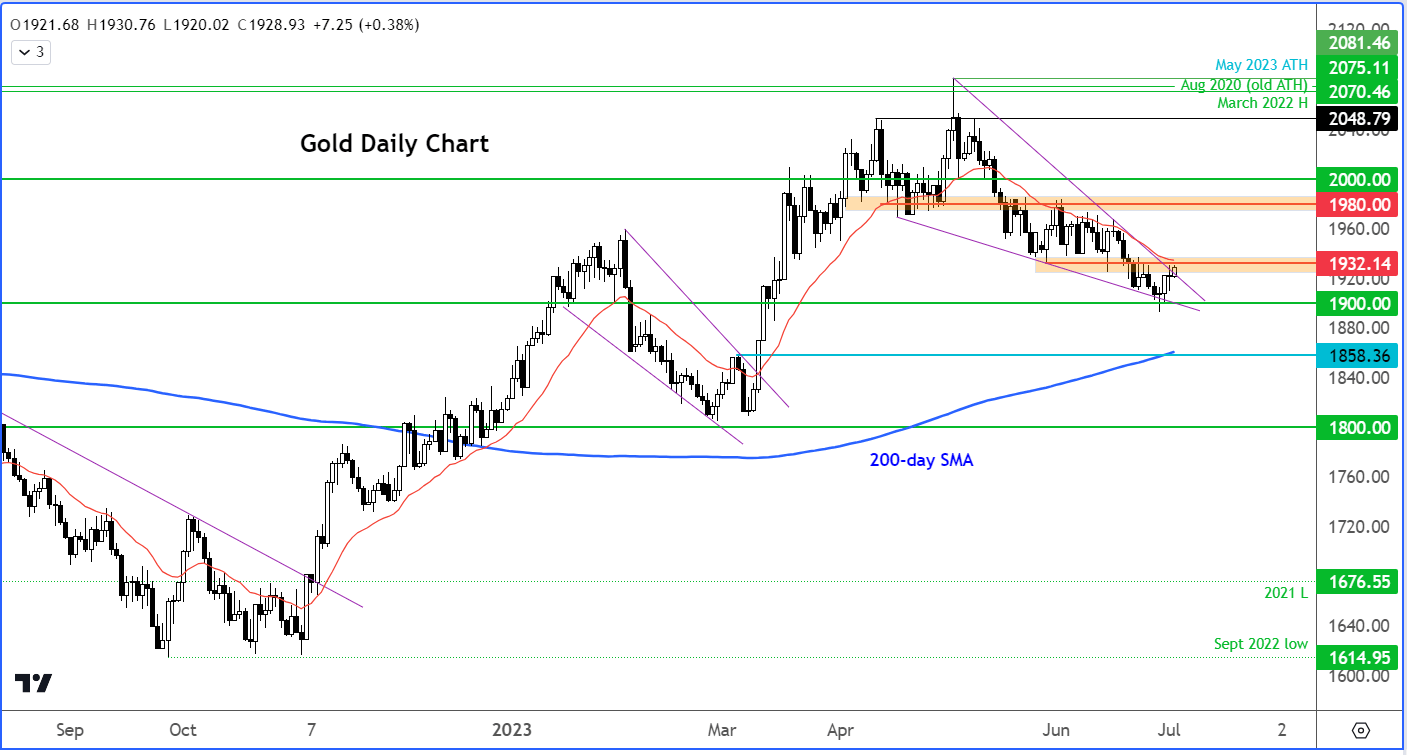
Task: Click the Sep label on time axis
Action: tap(69, 729)
